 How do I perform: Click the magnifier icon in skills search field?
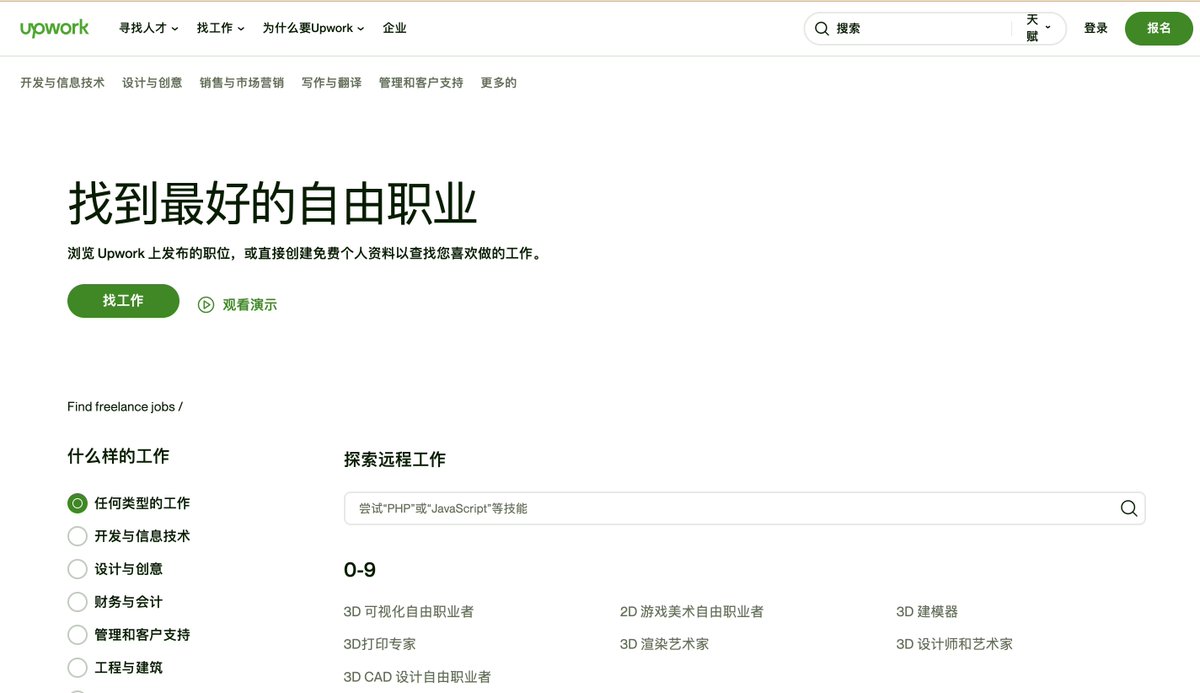pyautogui.click(x=1129, y=508)
